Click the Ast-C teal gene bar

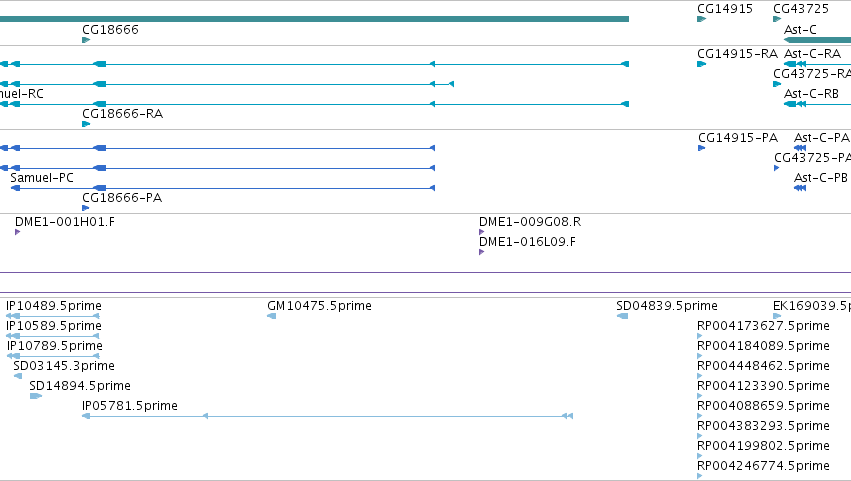[817, 40]
